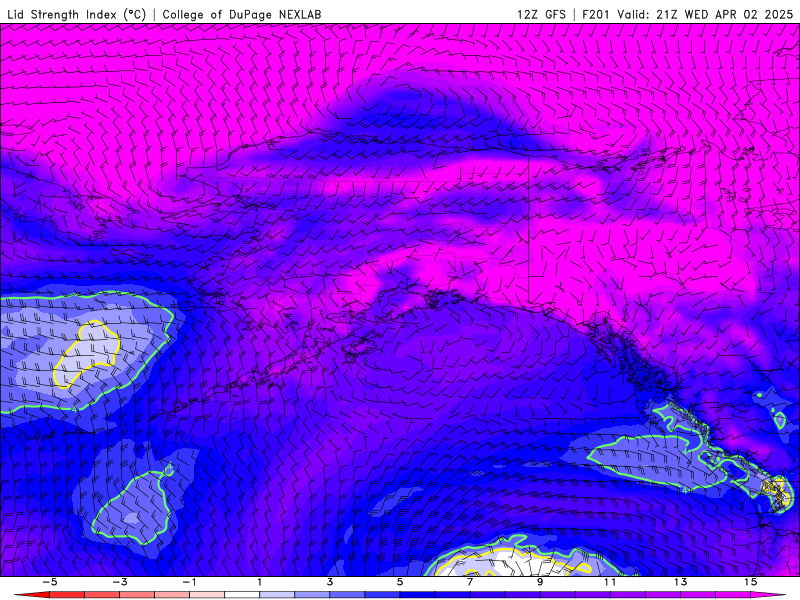Click the 9 value on the color scale
This screenshot has height=600, width=800.
click(x=540, y=582)
